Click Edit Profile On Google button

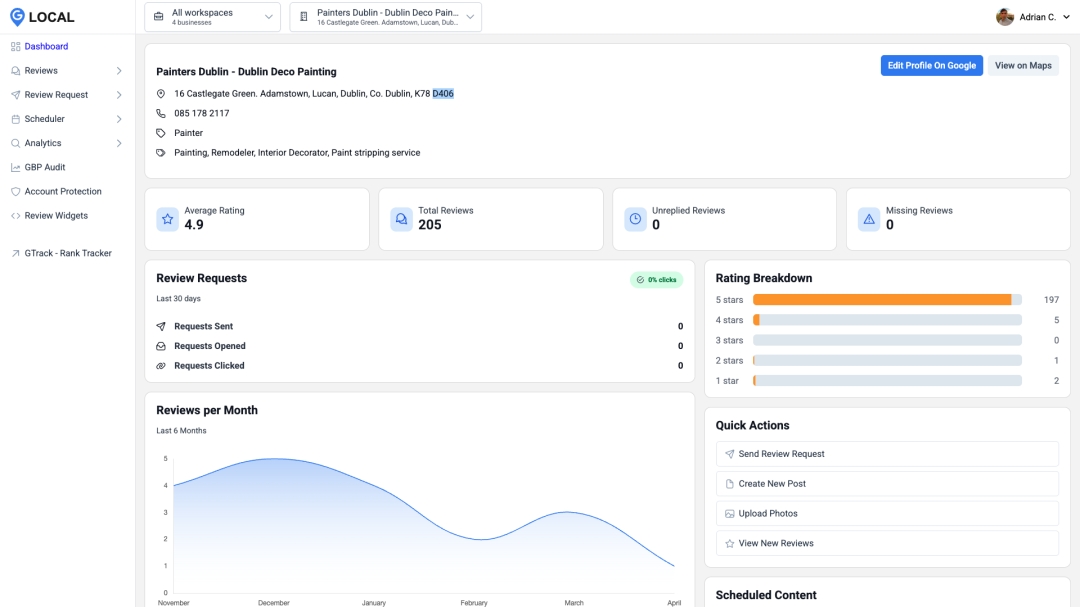[x=931, y=66]
